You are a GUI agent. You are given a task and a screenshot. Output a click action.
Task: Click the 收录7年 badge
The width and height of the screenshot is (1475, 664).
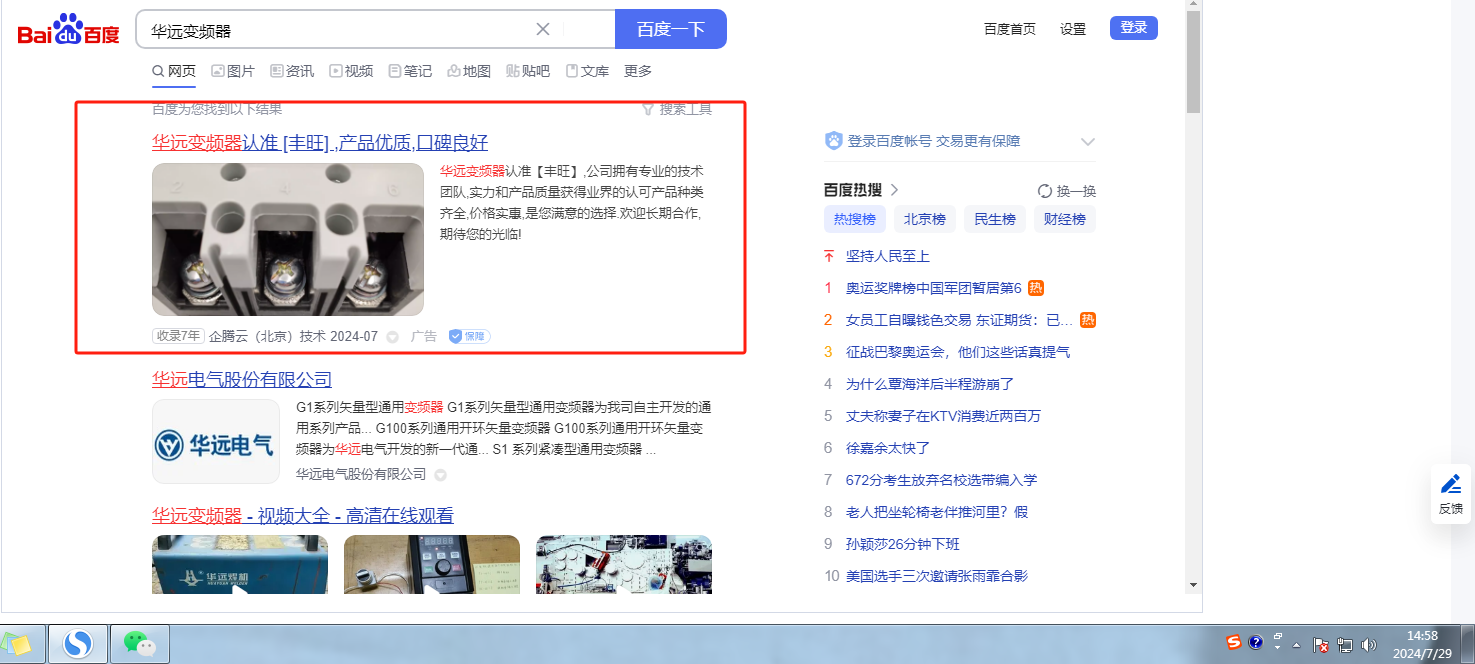pyautogui.click(x=178, y=336)
